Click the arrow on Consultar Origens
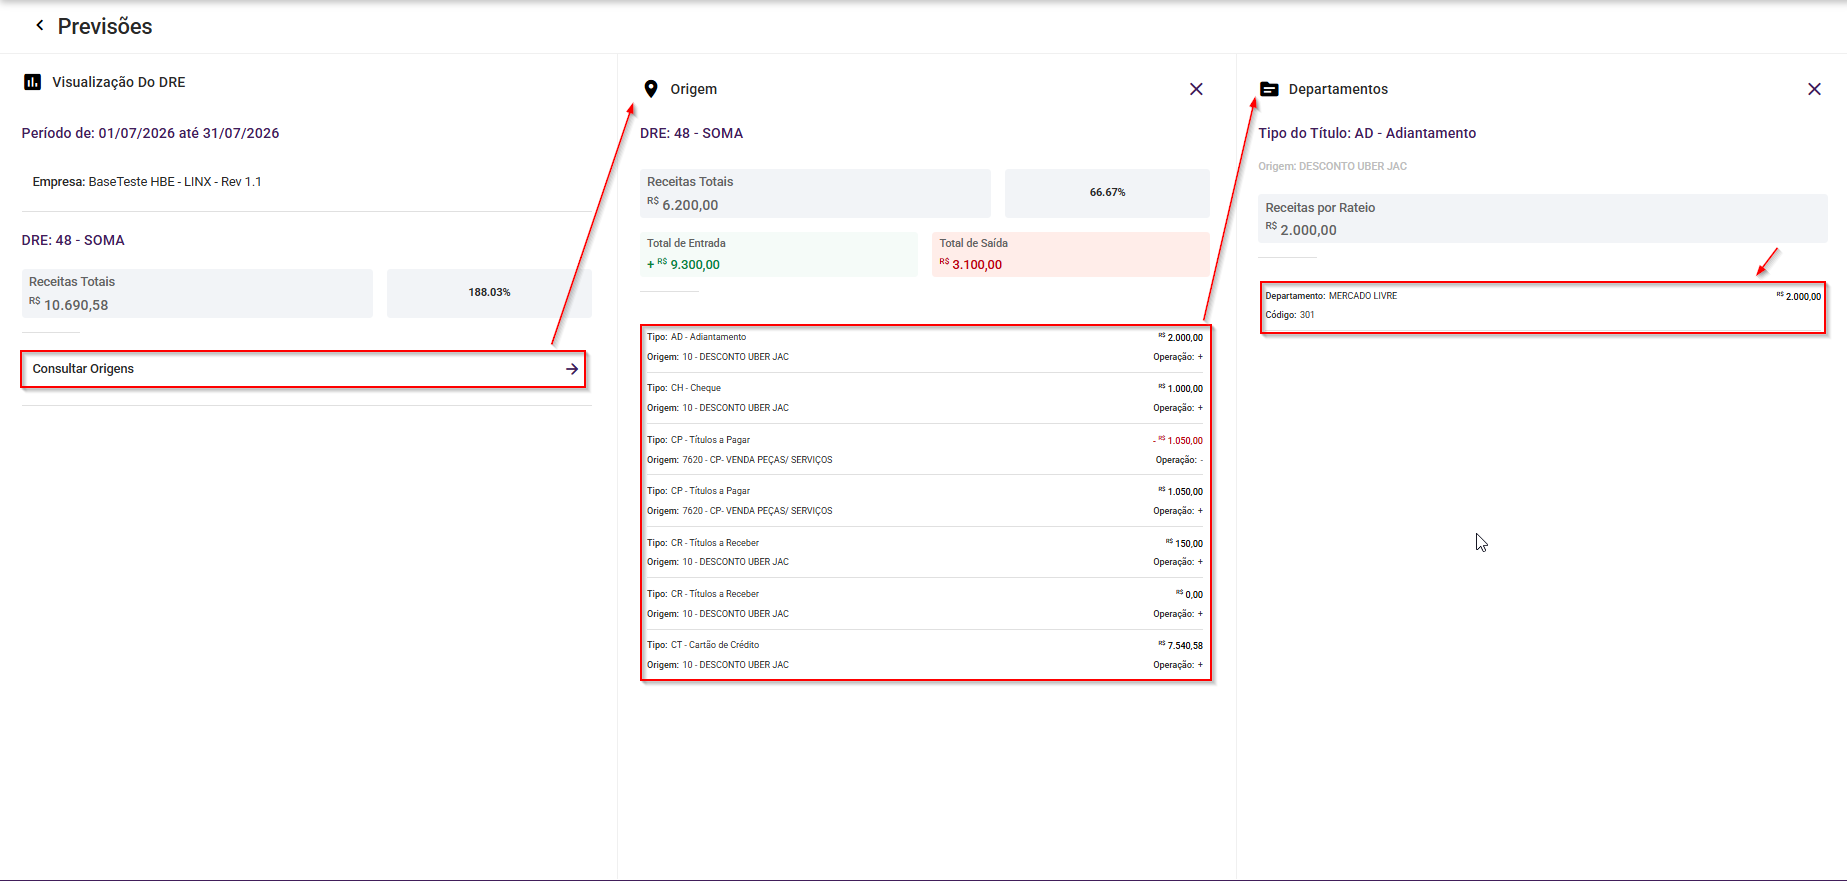This screenshot has width=1847, height=881. pyautogui.click(x=572, y=369)
